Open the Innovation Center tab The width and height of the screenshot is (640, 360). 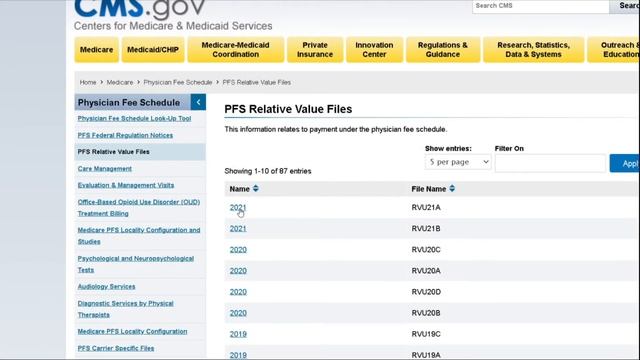pyautogui.click(x=374, y=50)
